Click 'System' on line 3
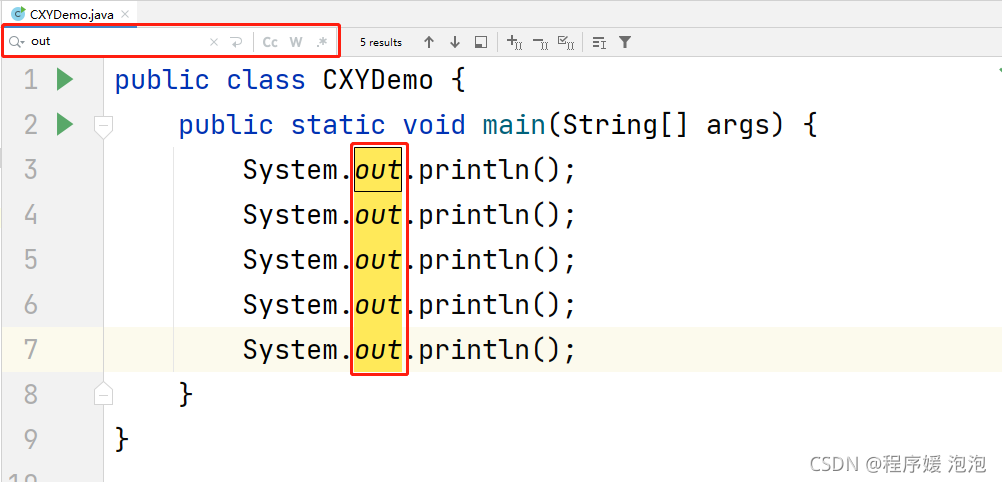The width and height of the screenshot is (1002, 482). point(291,170)
